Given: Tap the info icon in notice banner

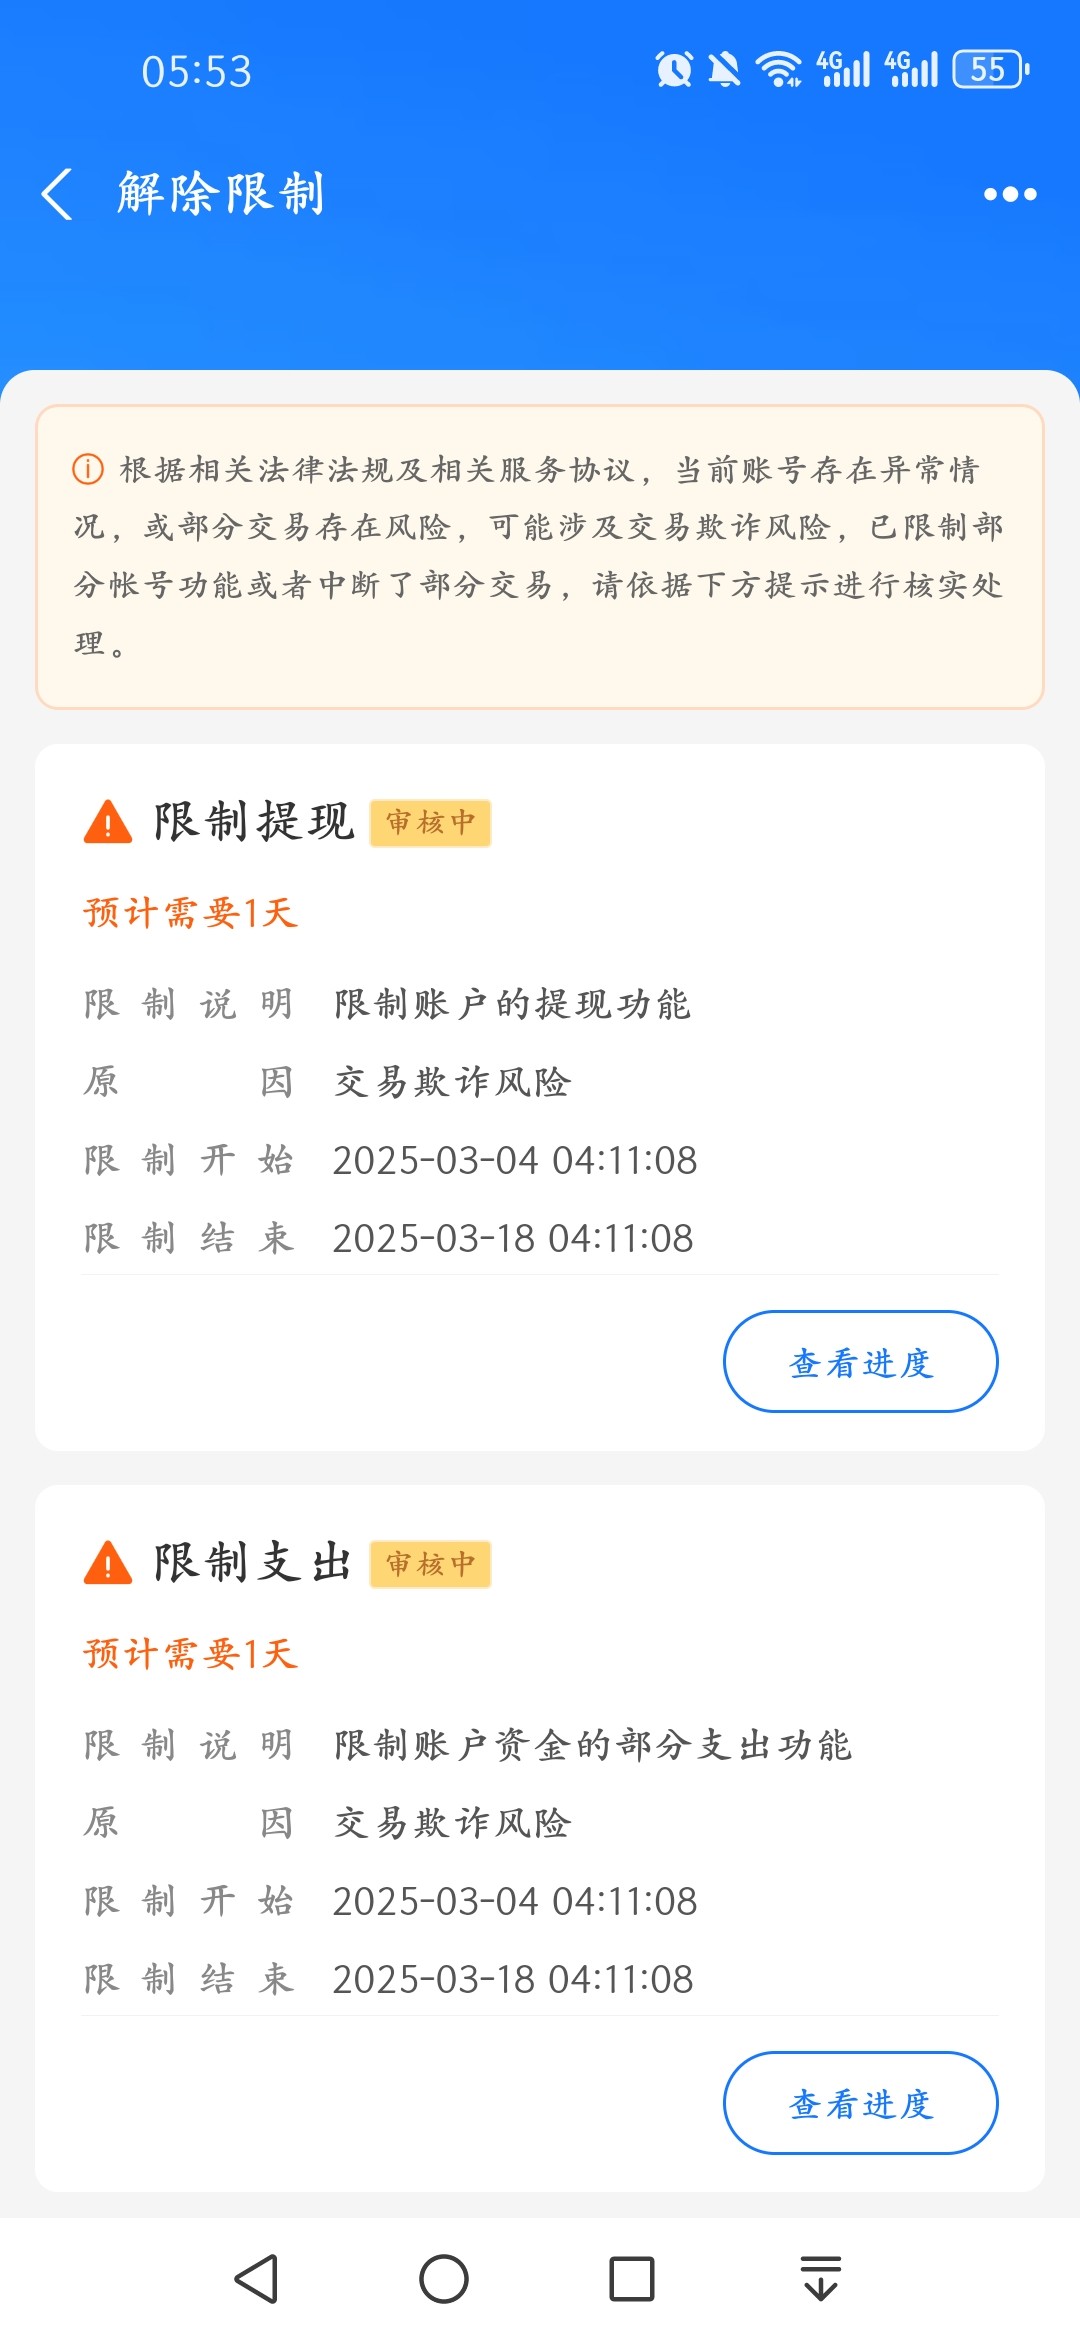Looking at the screenshot, I should (x=88, y=469).
